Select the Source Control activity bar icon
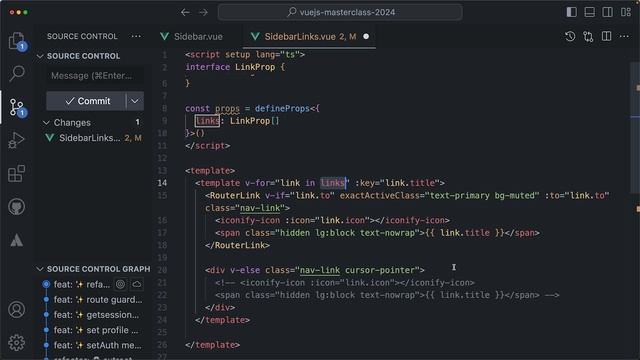This screenshot has width=640, height=360. point(17,107)
